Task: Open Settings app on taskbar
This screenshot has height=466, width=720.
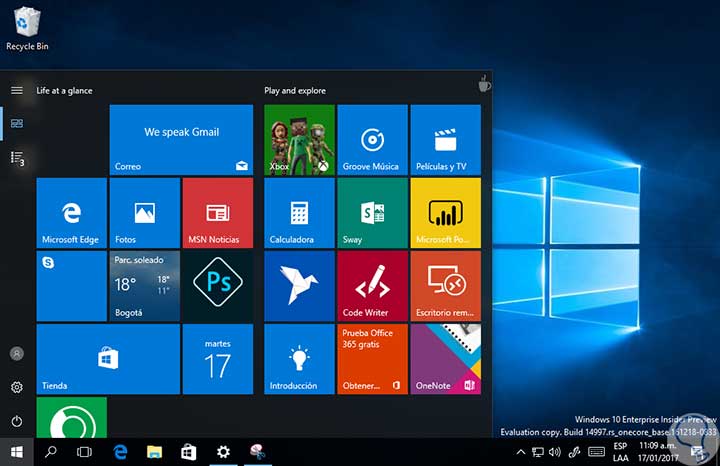Action: [223, 452]
